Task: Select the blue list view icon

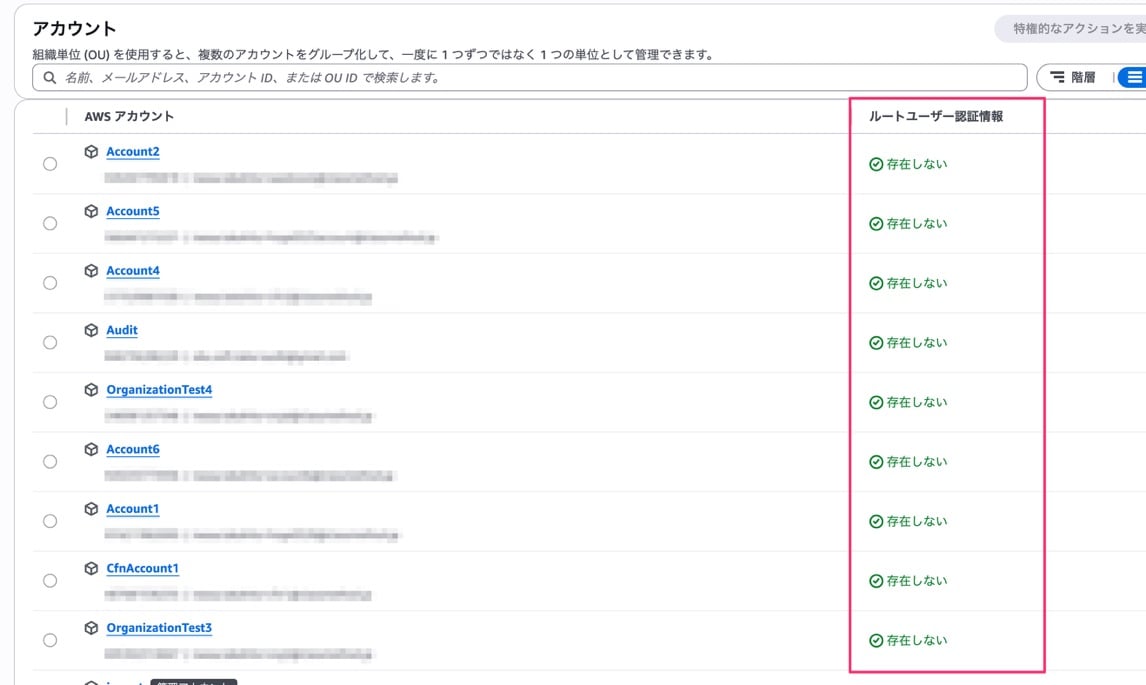Action: pyautogui.click(x=1136, y=77)
